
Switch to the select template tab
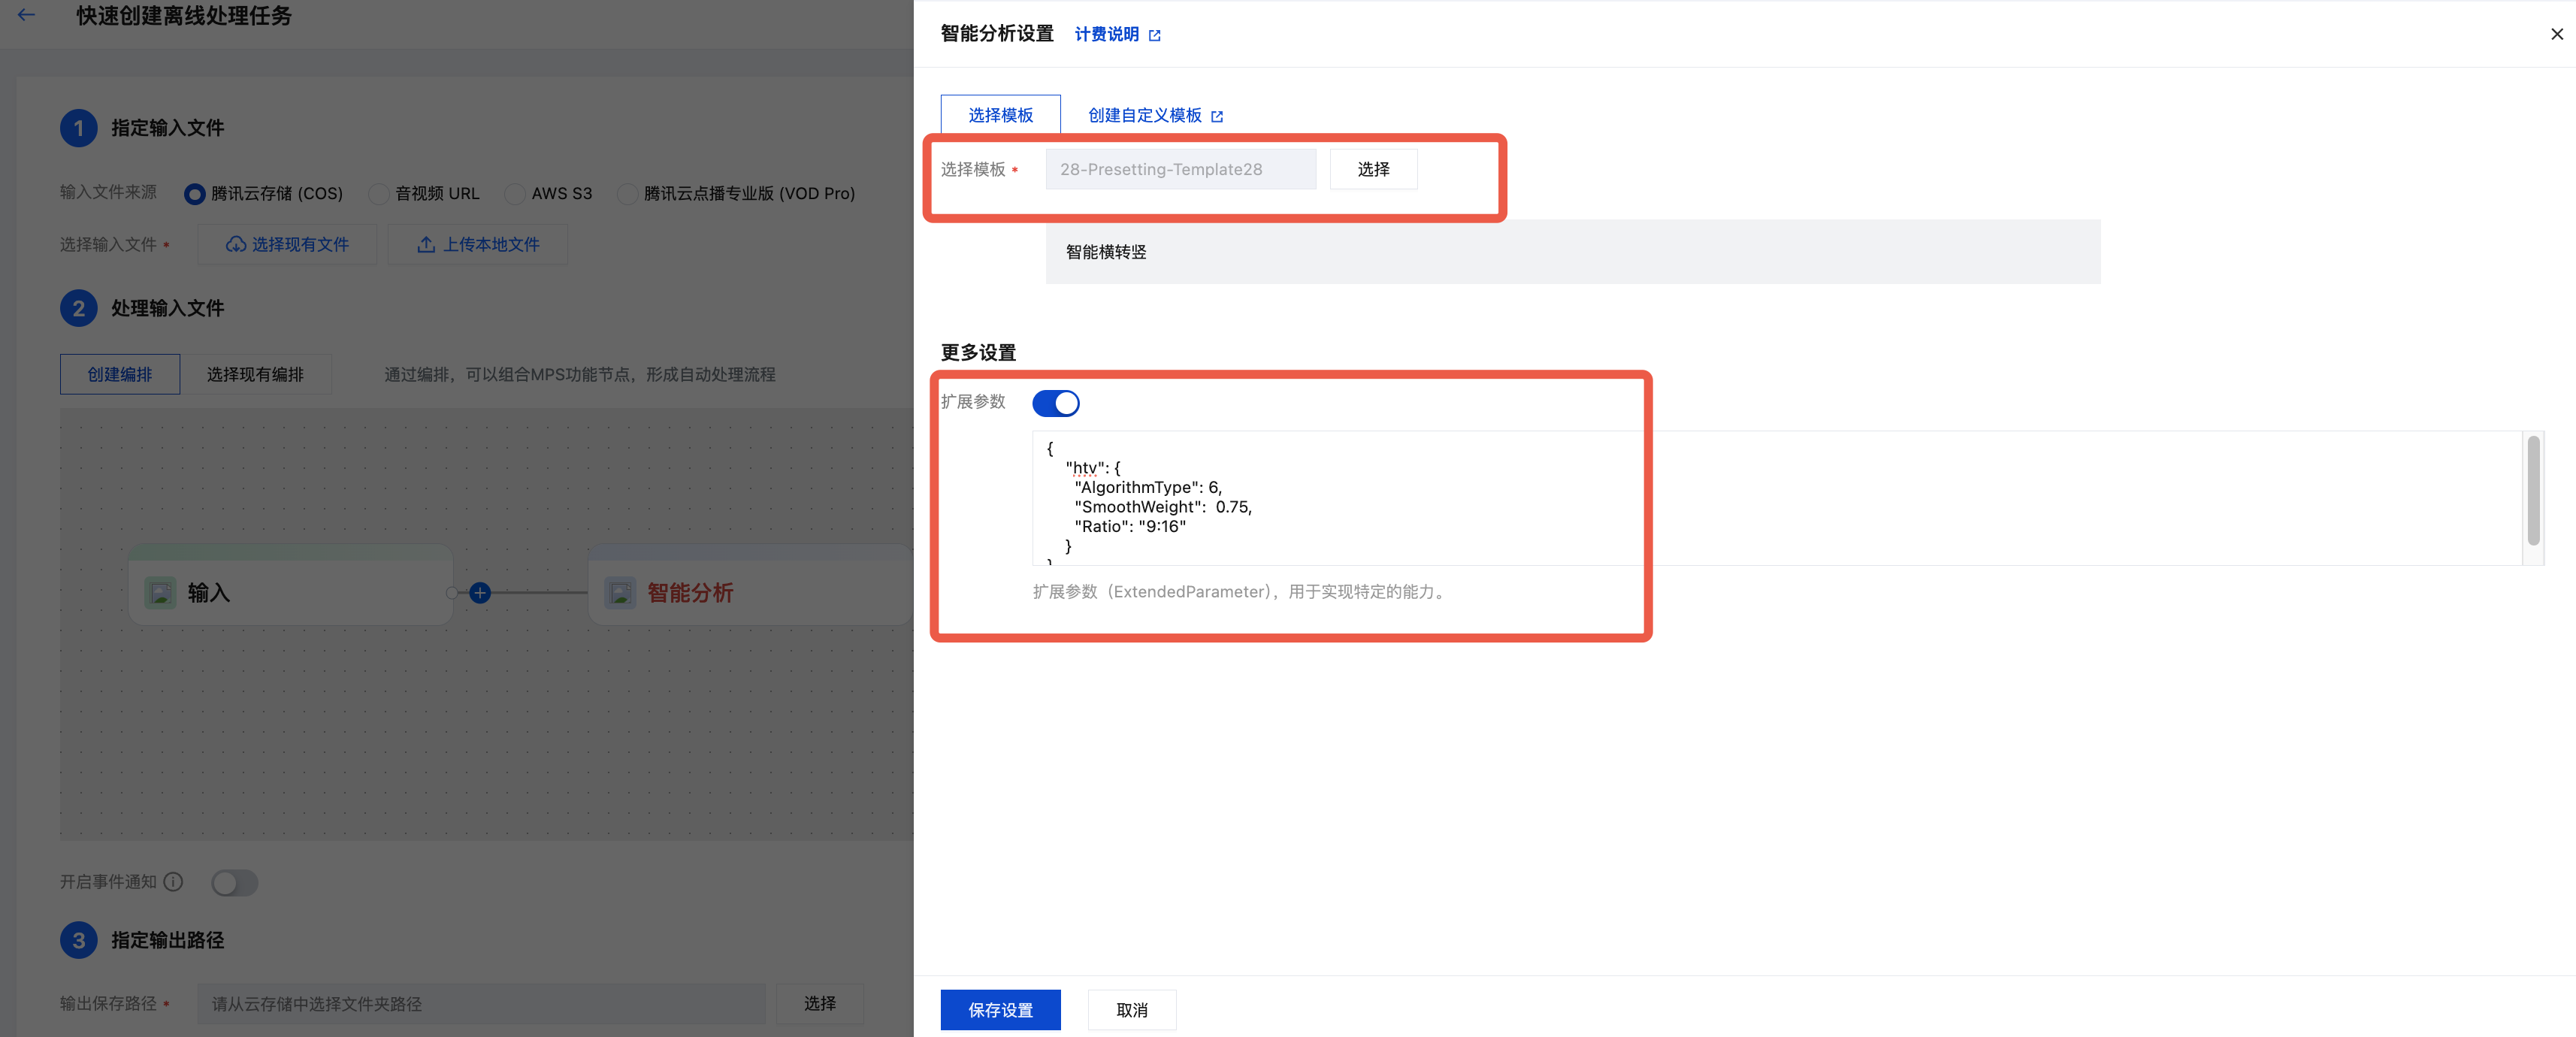pyautogui.click(x=1000, y=115)
